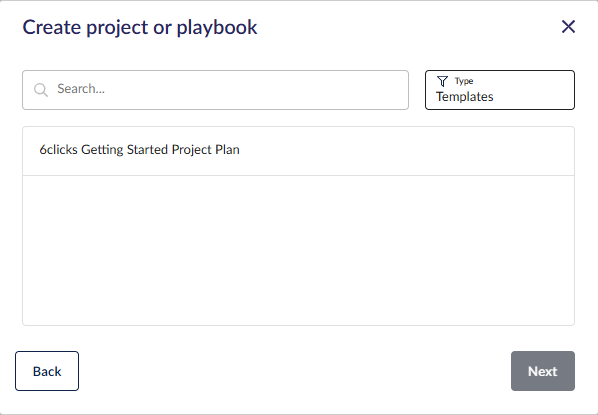
Task: Close the Create project or playbook dialog
Action: pyautogui.click(x=568, y=27)
